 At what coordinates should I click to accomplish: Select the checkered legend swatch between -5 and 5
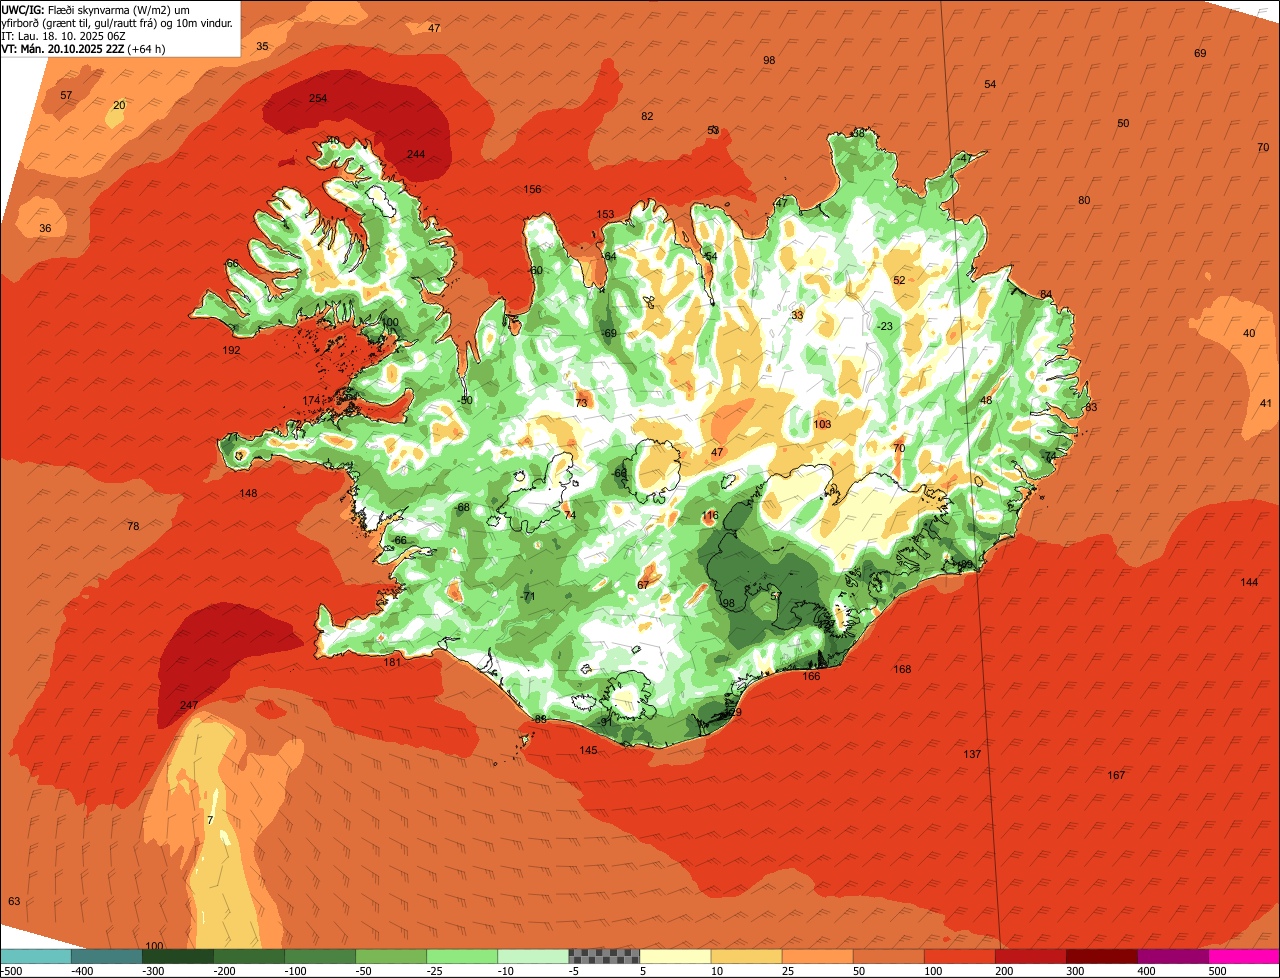[x=604, y=956]
